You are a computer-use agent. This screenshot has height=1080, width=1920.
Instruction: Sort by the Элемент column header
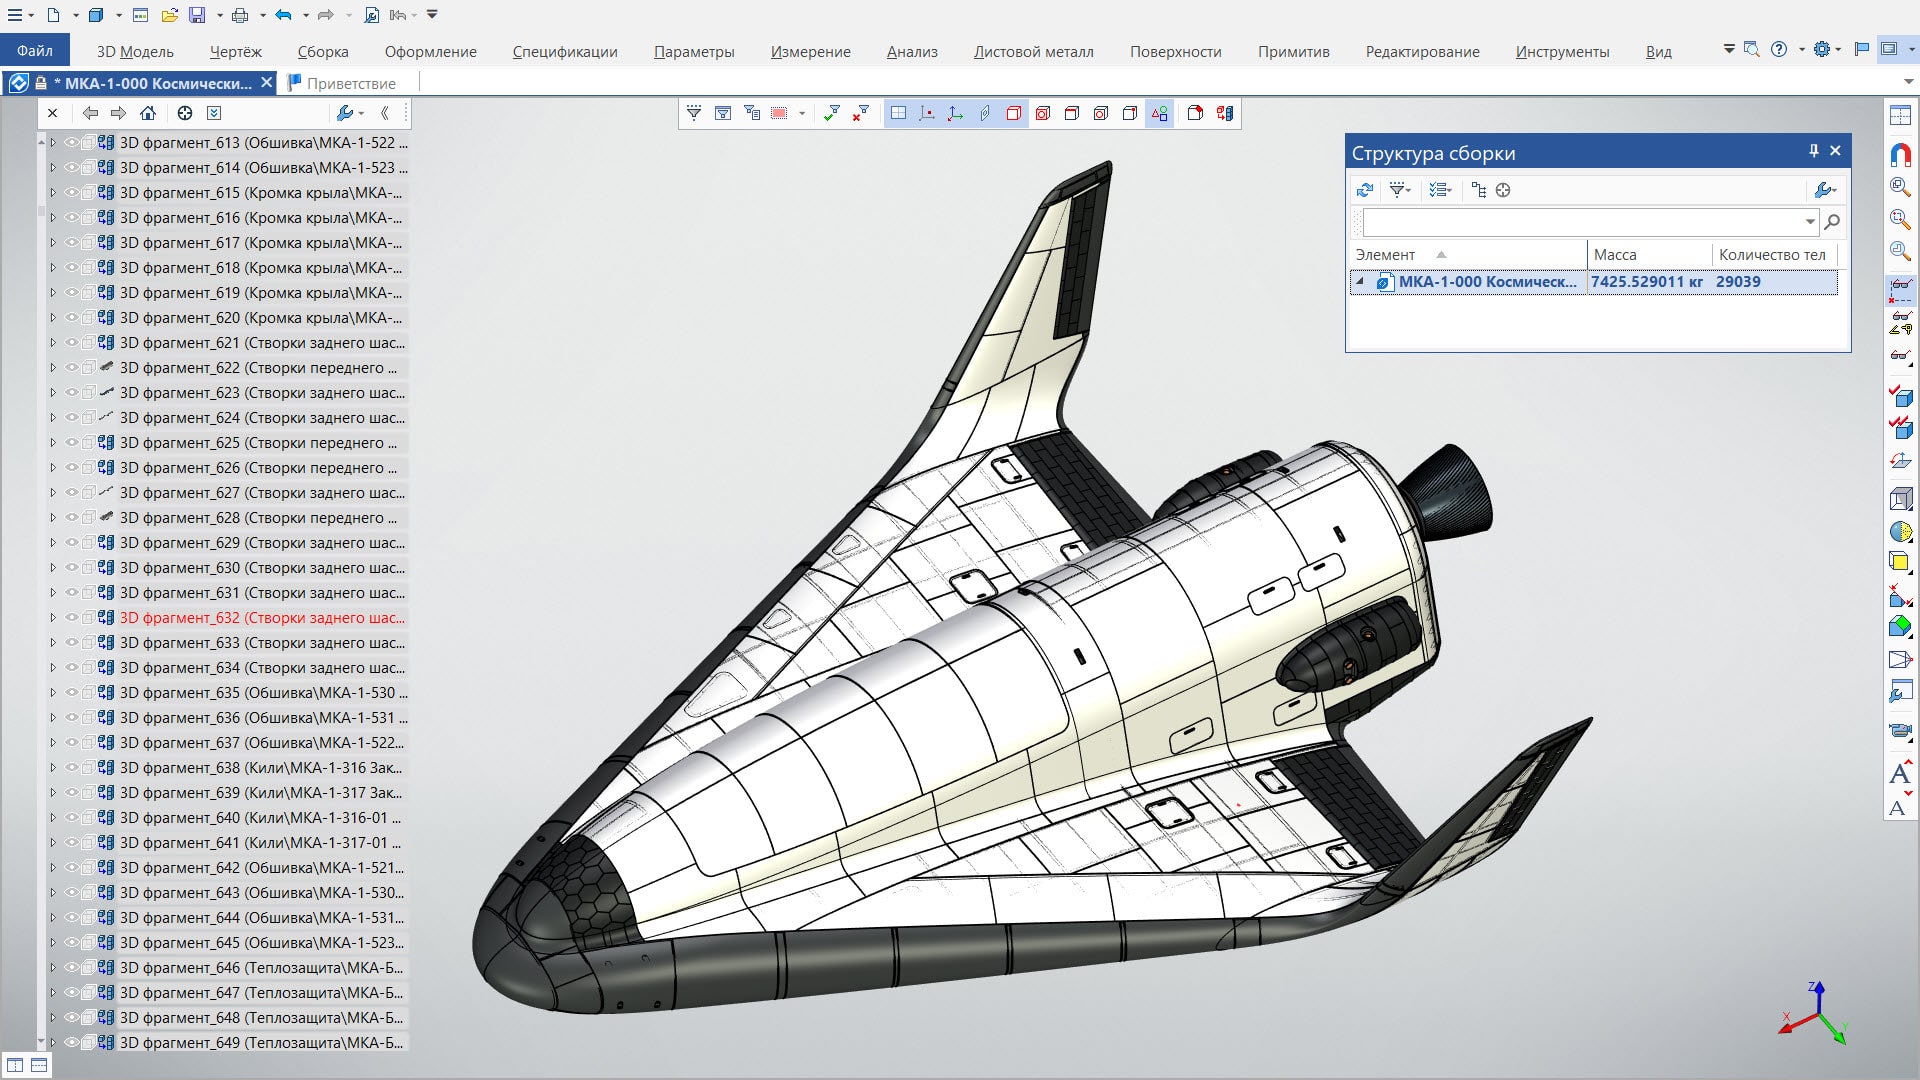pos(1467,255)
